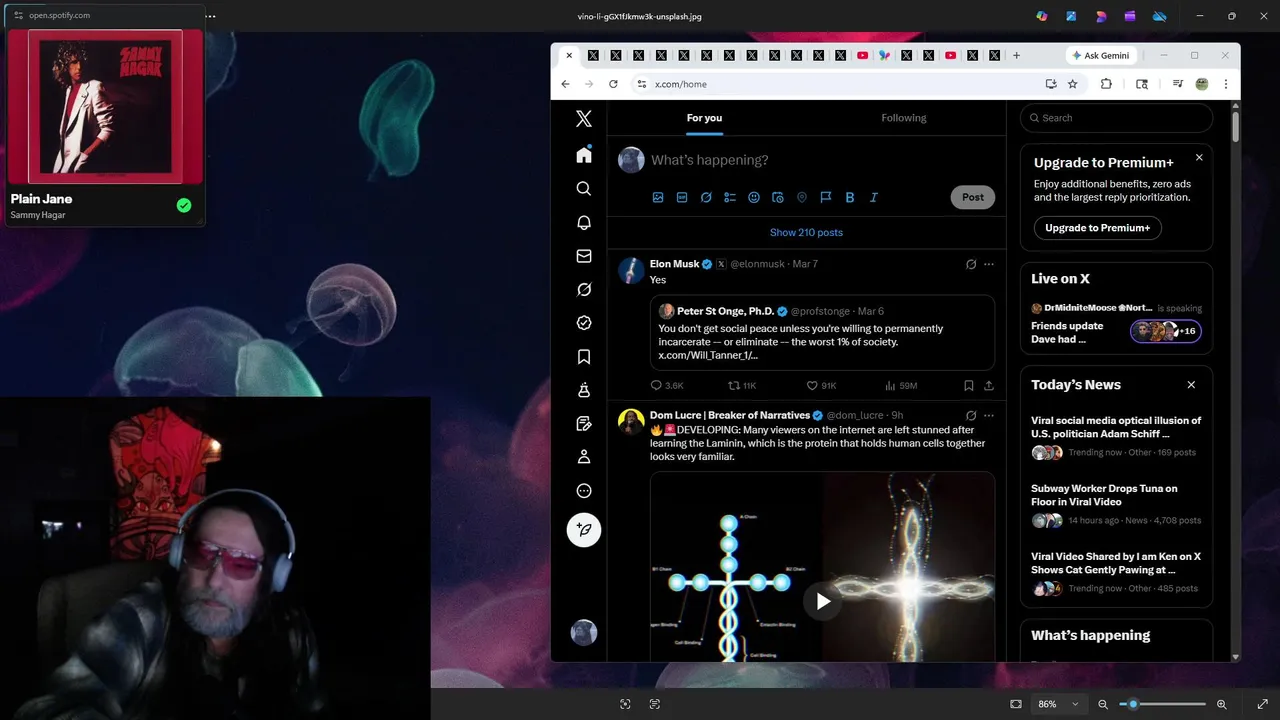Share Elon Musk's post
This screenshot has width=1280, height=720.
click(x=989, y=385)
